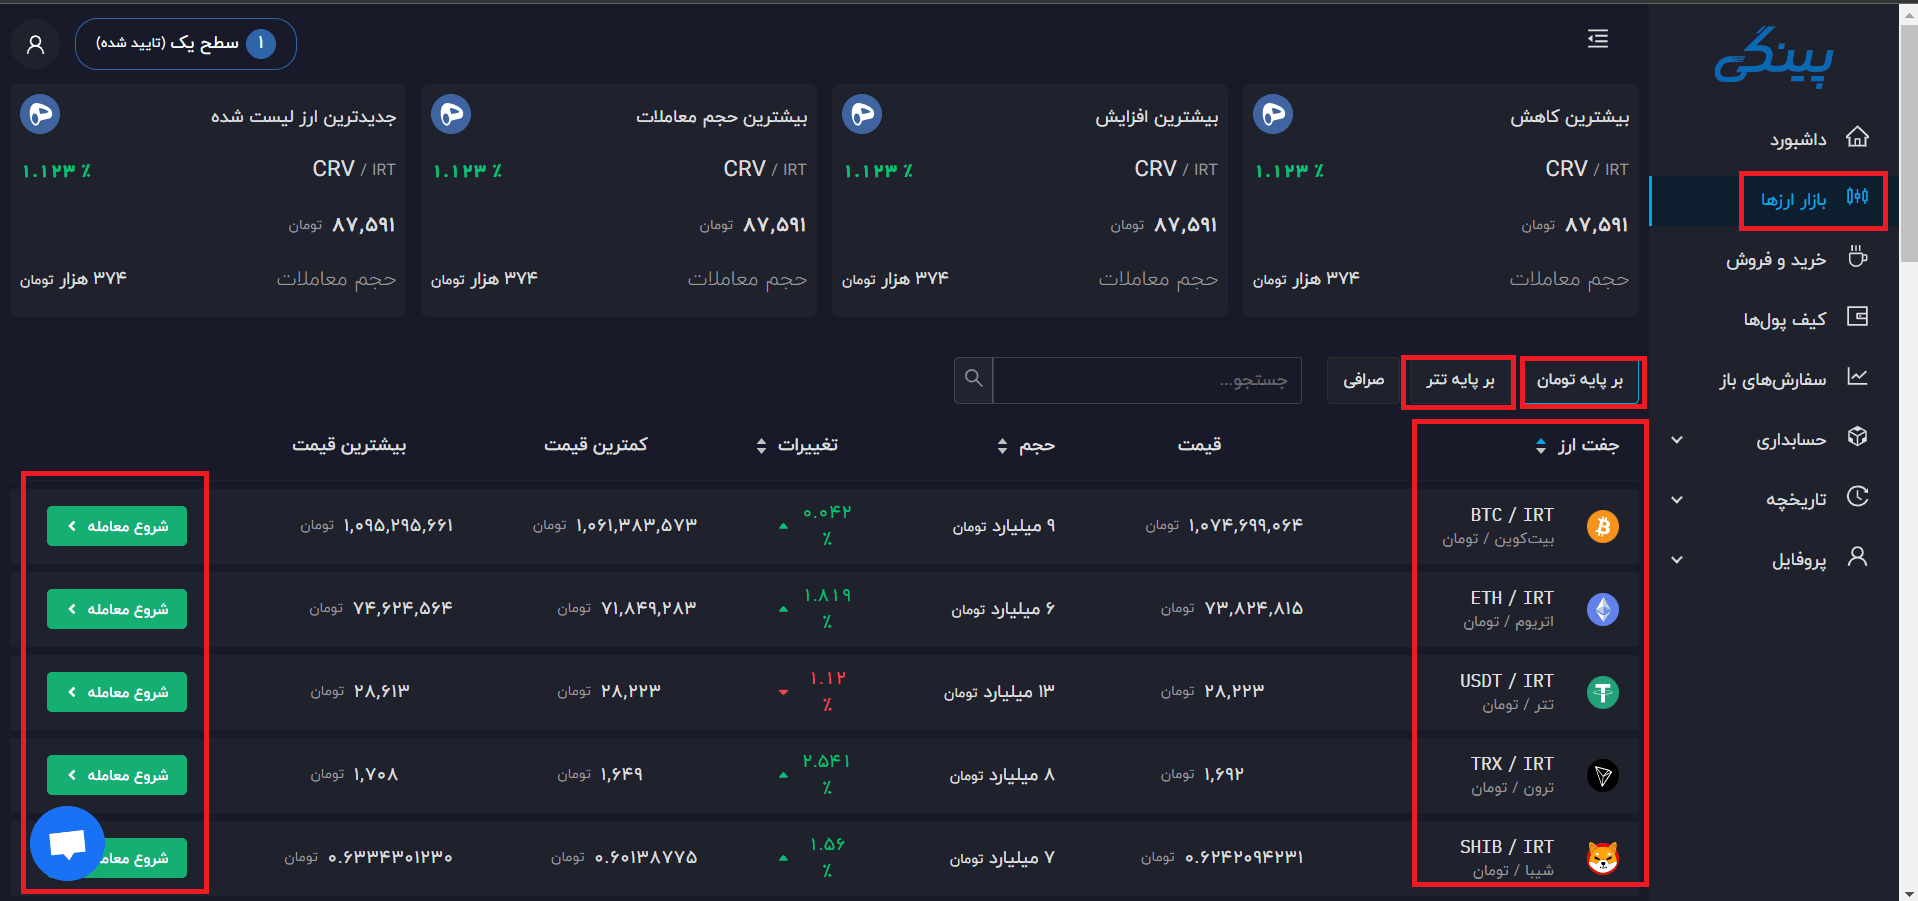Click the BTC / IRT pair name
This screenshot has width=1918, height=901.
pyautogui.click(x=1512, y=515)
